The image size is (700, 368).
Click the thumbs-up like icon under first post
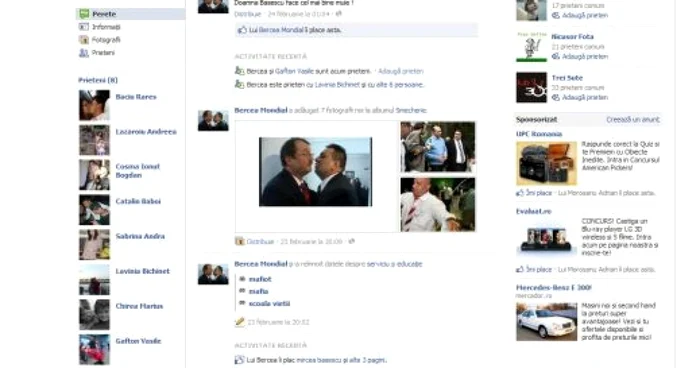tap(242, 30)
